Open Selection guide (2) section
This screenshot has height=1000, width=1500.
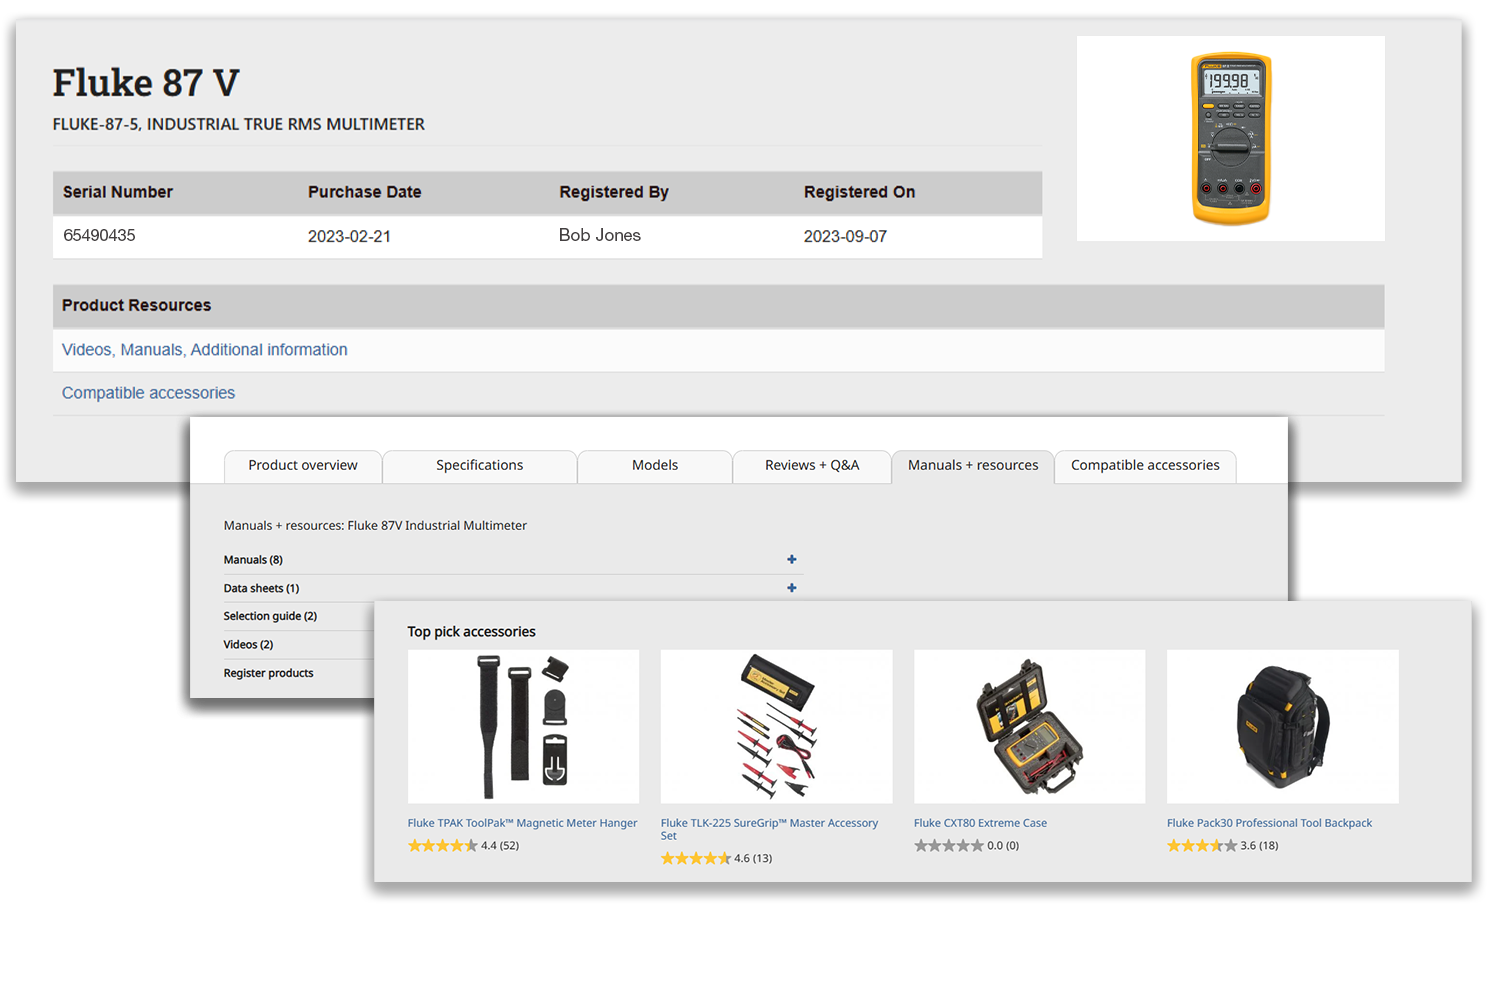point(270,616)
